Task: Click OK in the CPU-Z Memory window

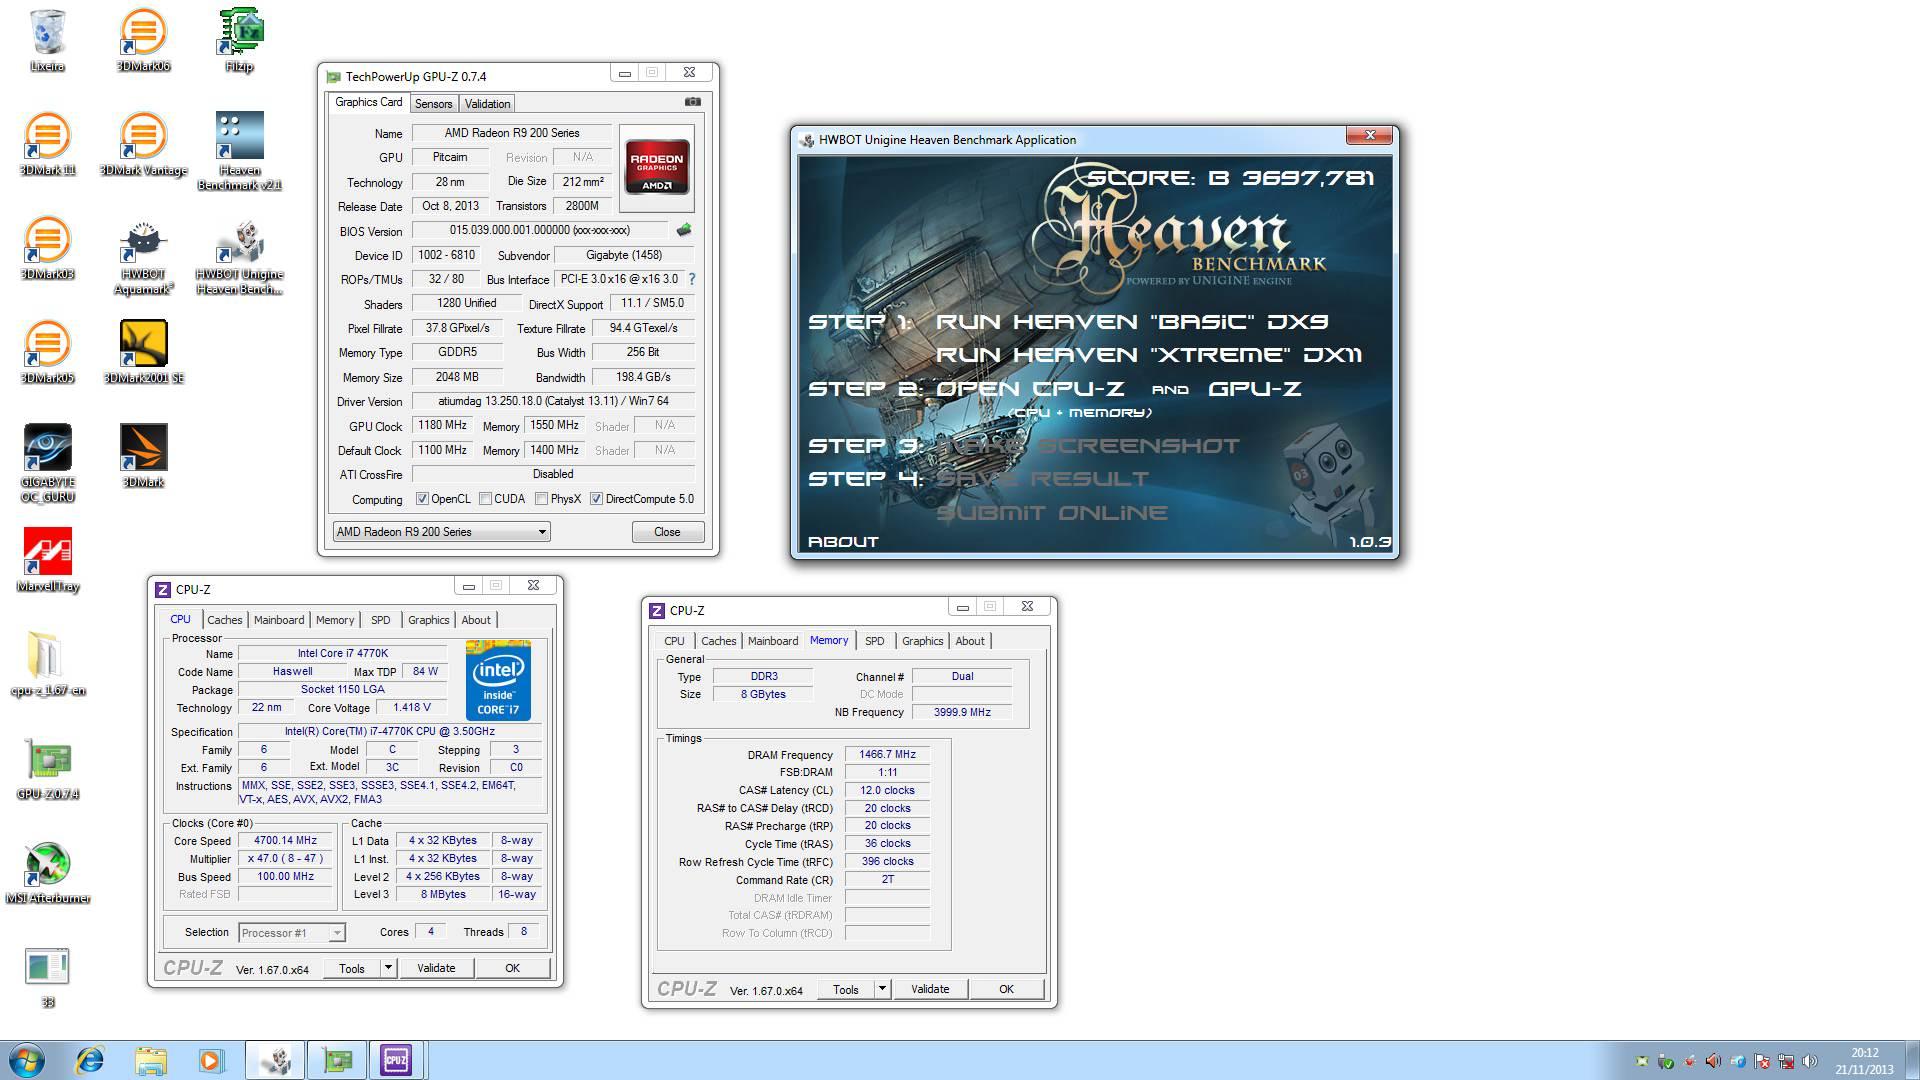Action: point(1006,989)
